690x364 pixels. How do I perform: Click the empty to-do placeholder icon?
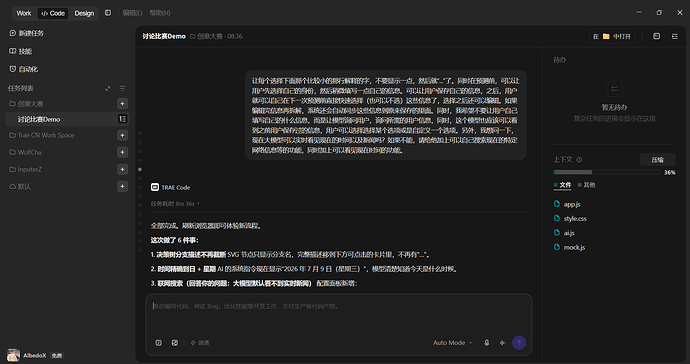(x=614, y=89)
